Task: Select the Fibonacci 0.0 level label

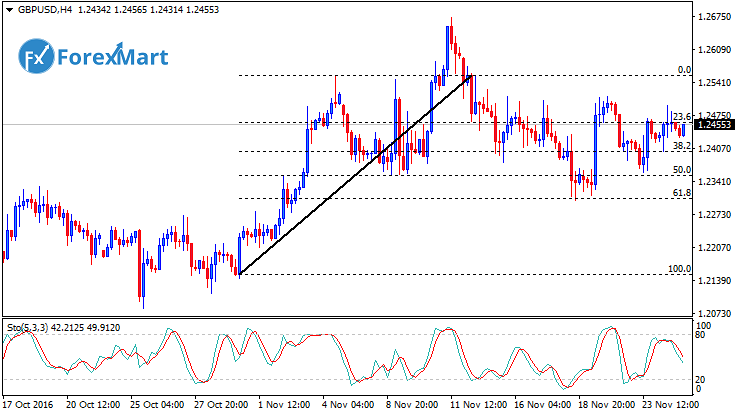Action: pos(684,70)
